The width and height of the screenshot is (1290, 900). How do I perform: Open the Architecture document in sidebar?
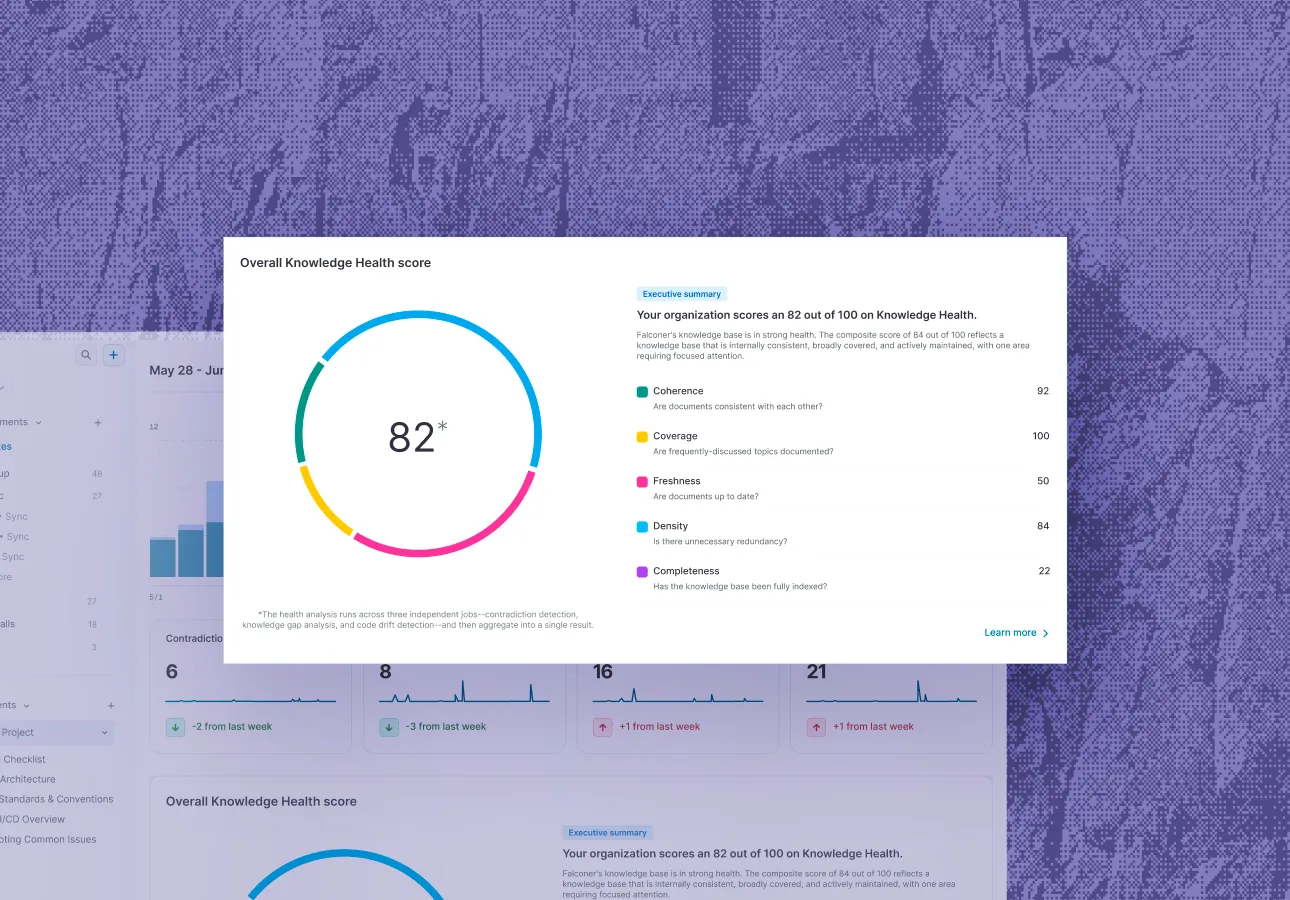[x=28, y=779]
